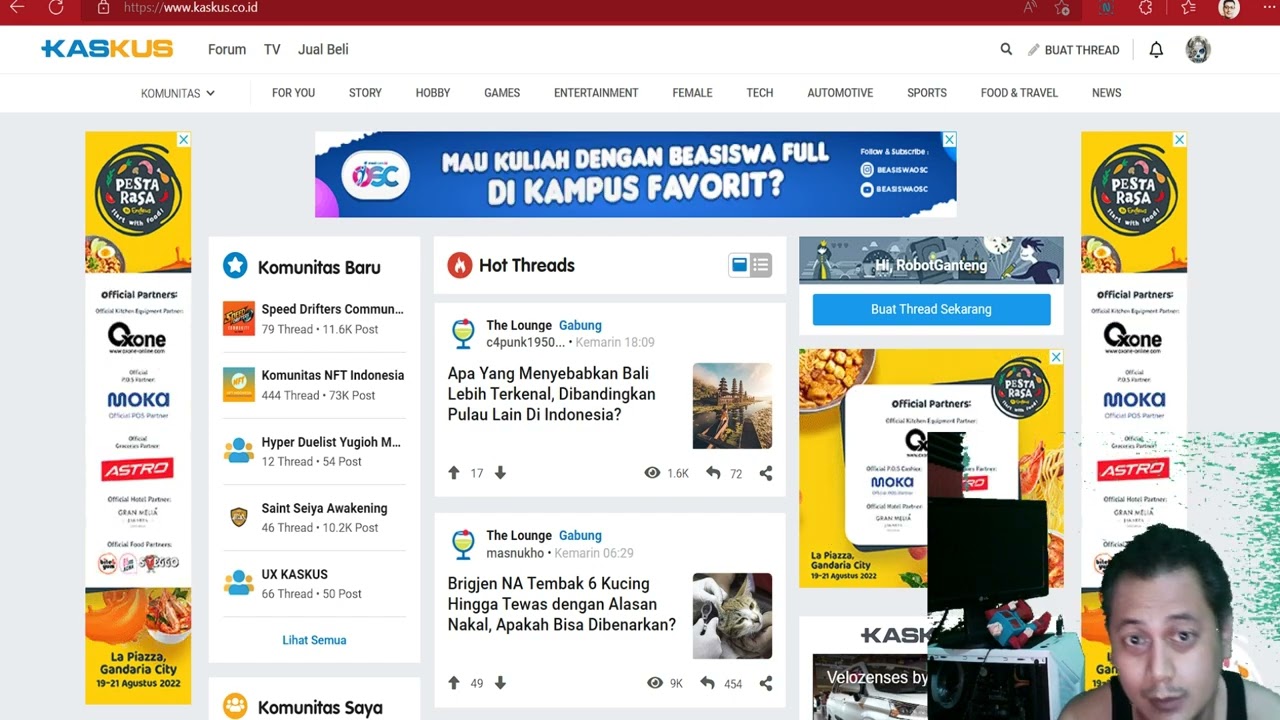
Task: Downvote the Brigjen NA kucing thread
Action: click(500, 683)
